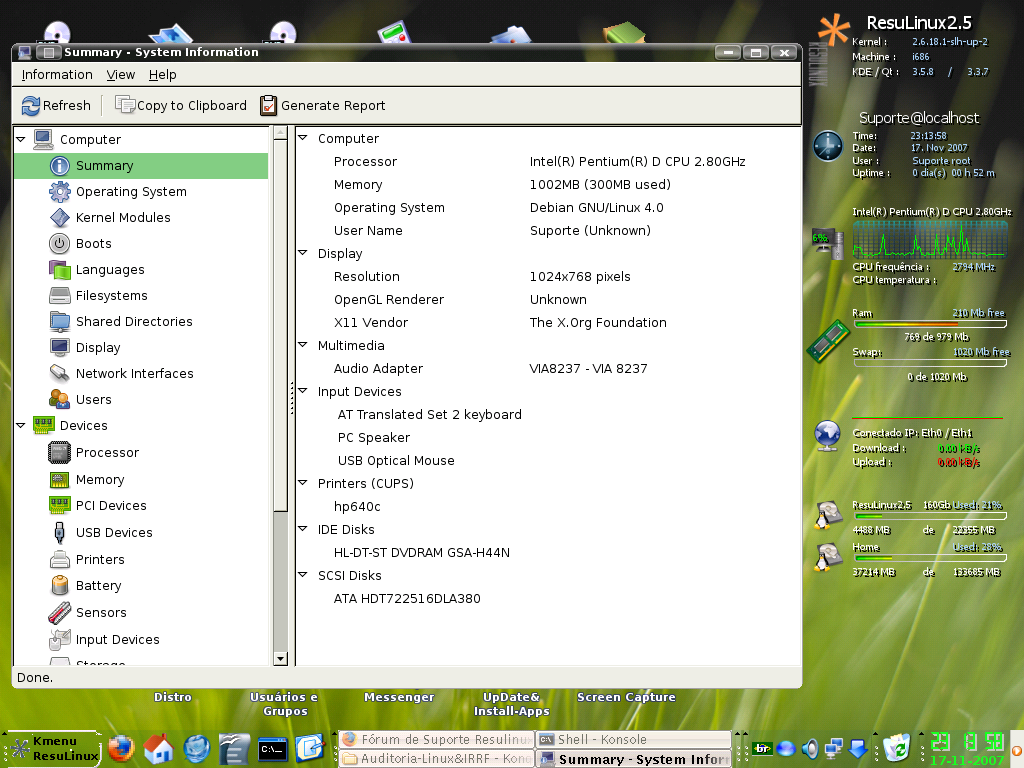
Task: Launch Firefox from the panel
Action: point(121,749)
